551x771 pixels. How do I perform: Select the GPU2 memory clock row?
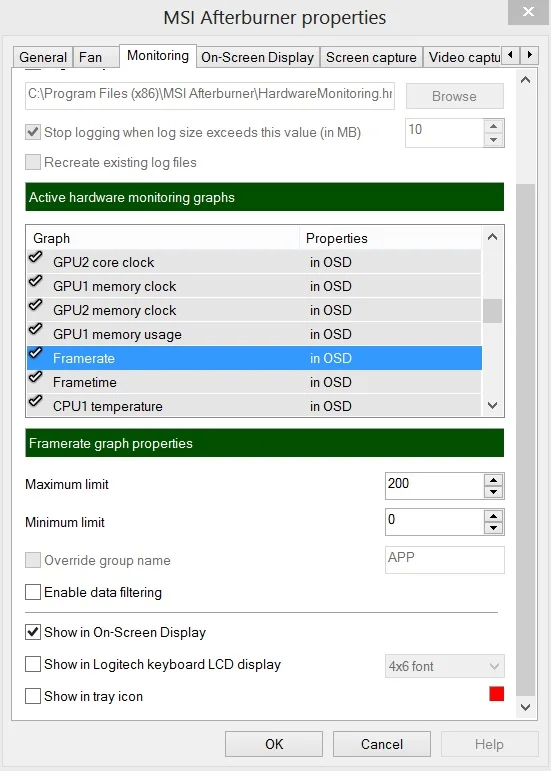click(254, 310)
